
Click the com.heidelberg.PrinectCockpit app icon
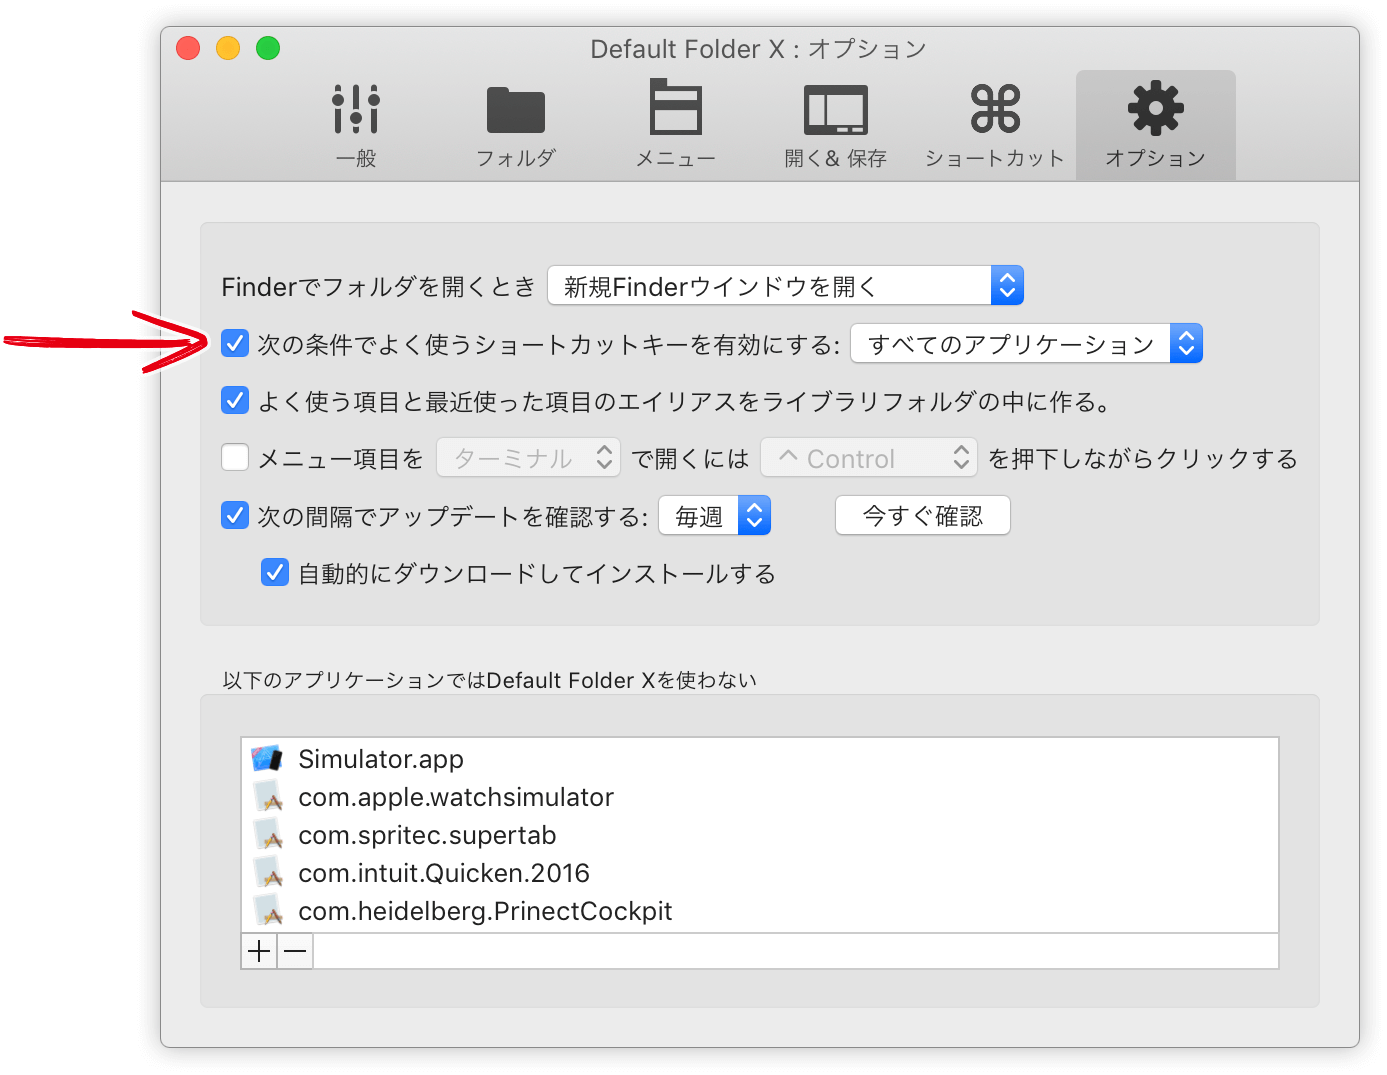[267, 910]
